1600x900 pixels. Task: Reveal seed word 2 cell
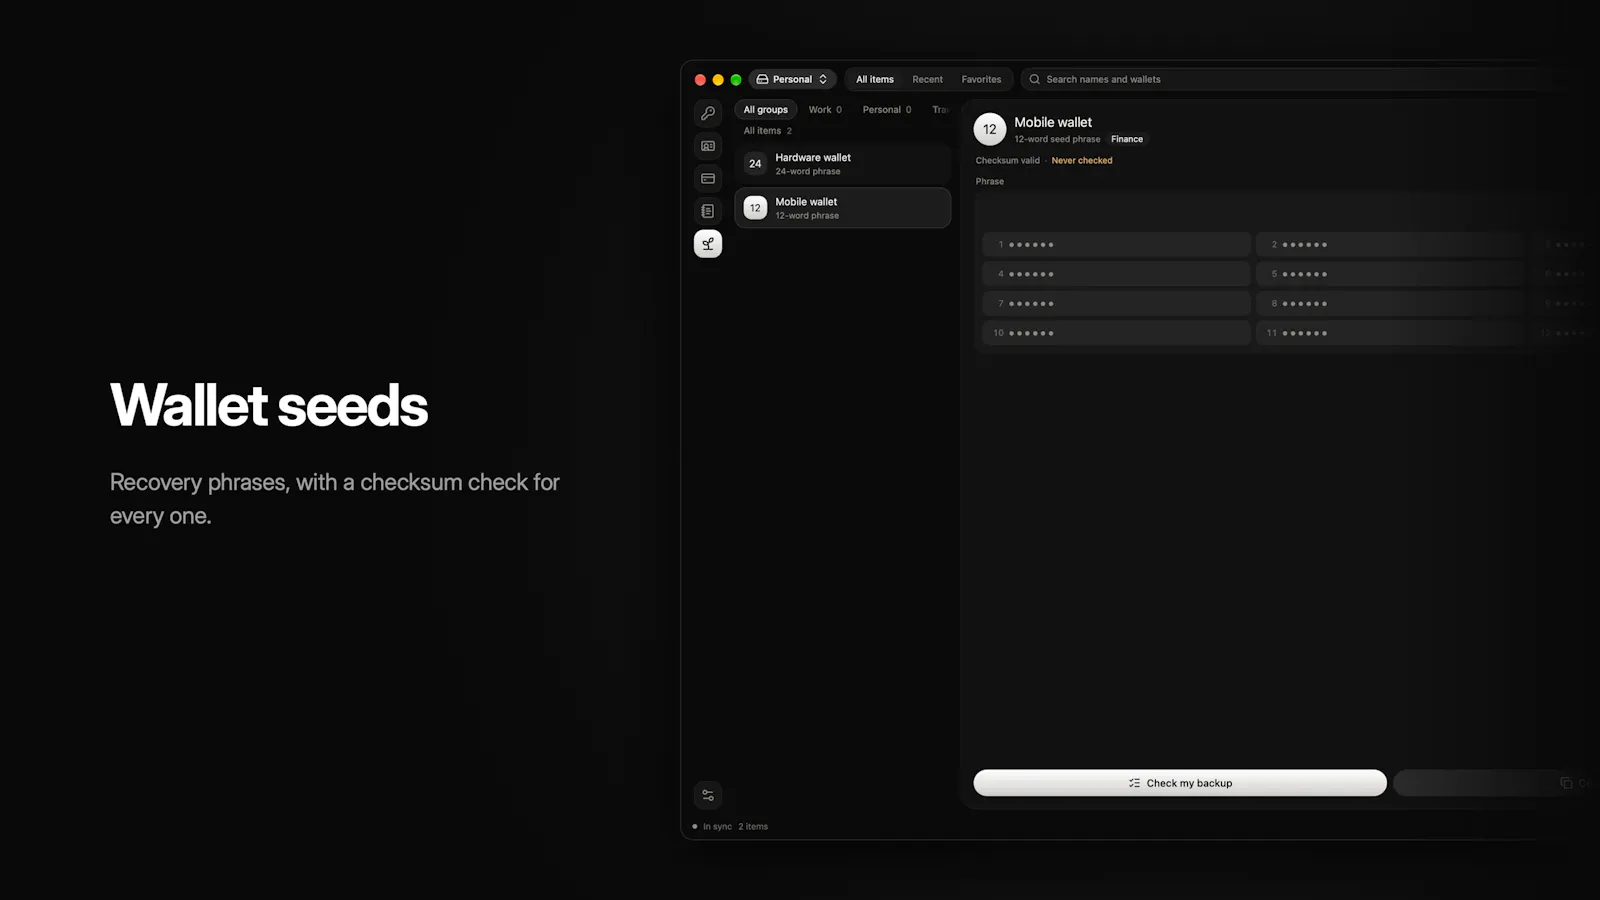pos(1390,245)
